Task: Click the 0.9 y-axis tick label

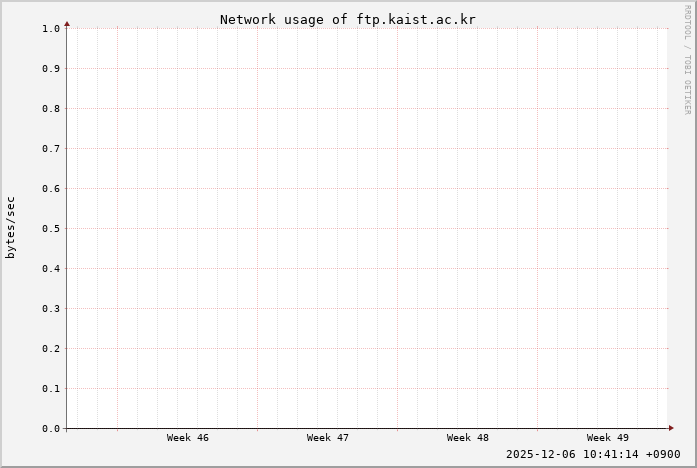Action: (x=51, y=69)
